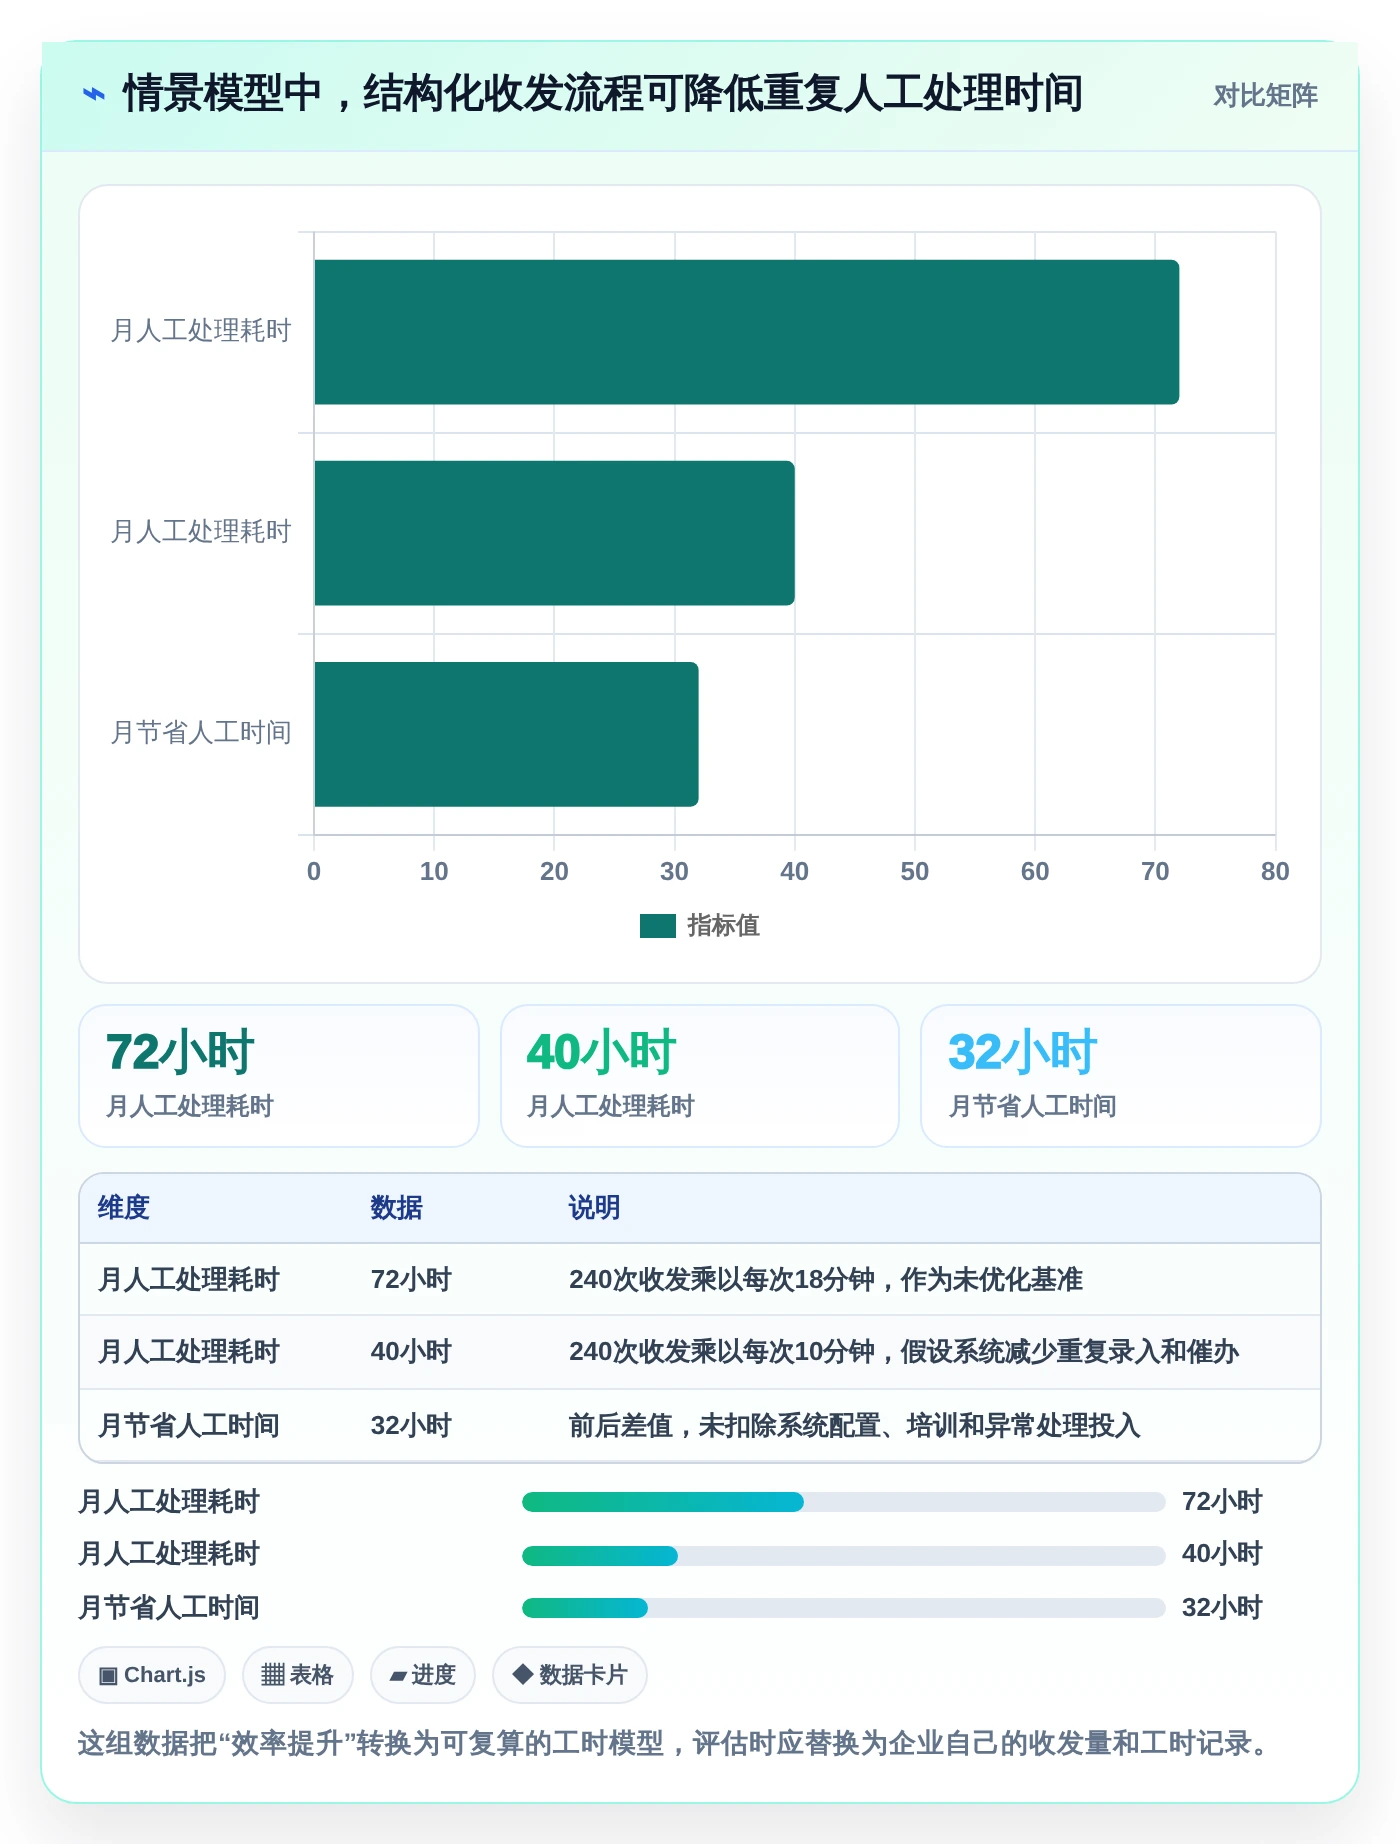The image size is (1400, 1844).
Task: Click the blue lightning icon beside the title
Action: coord(93,95)
